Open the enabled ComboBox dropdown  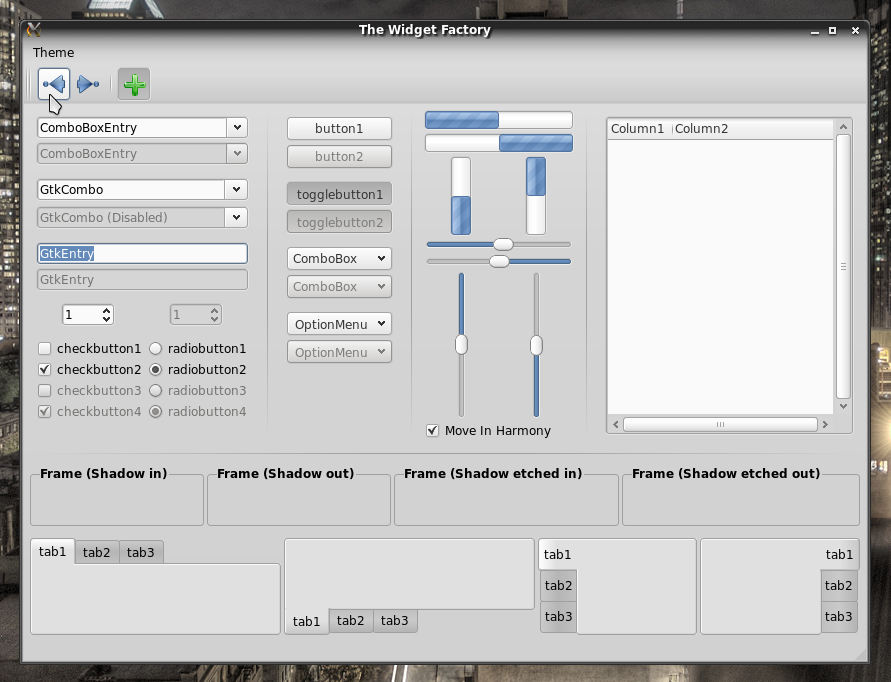click(x=339, y=259)
